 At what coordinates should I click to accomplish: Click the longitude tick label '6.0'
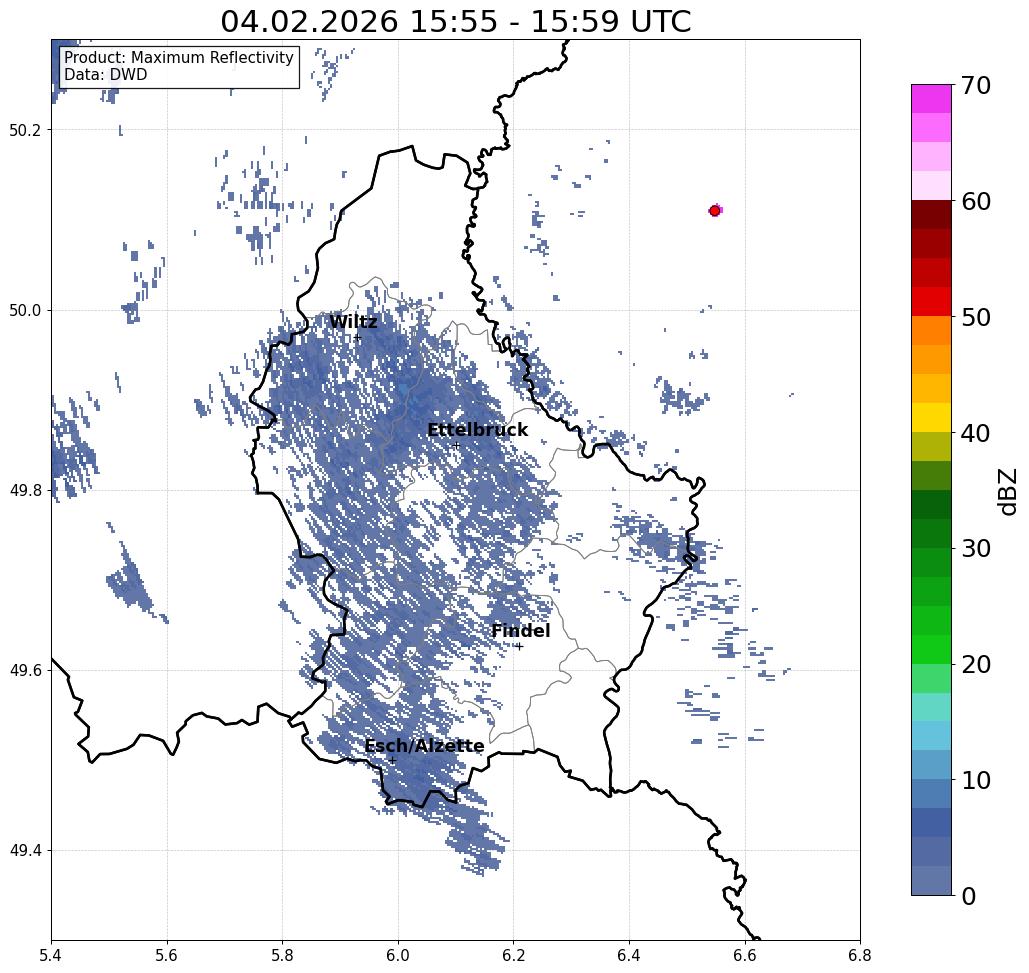pyautogui.click(x=398, y=955)
